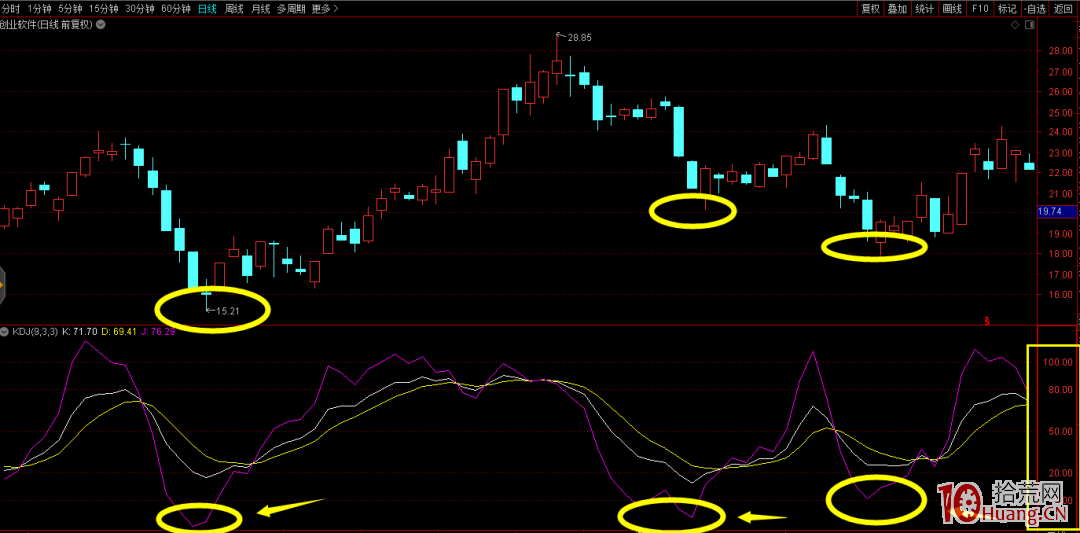Open the 统计 statistics tool

(x=924, y=8)
